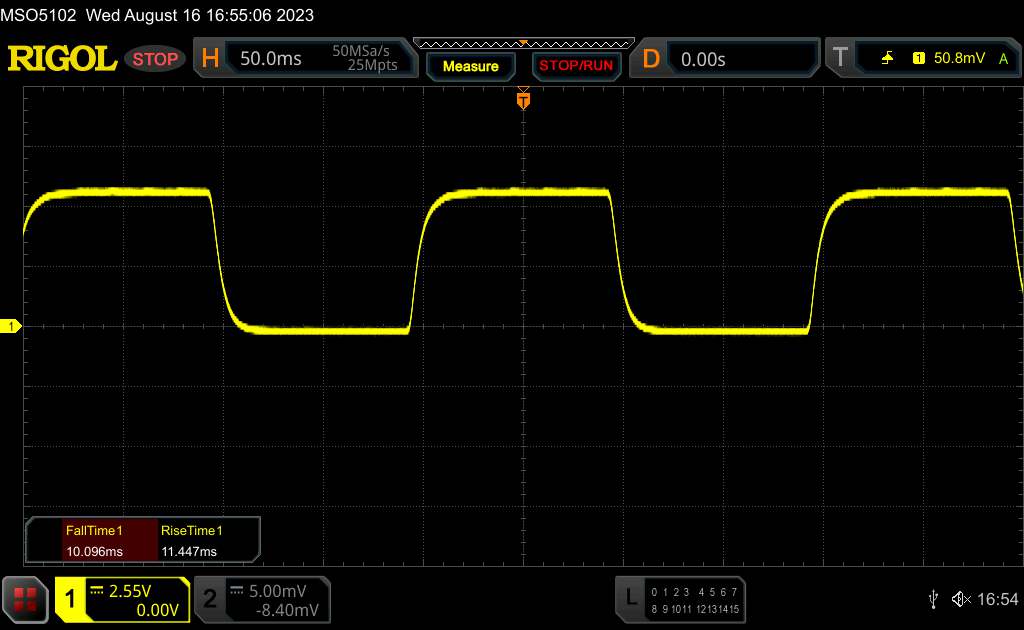Click the 10.096ms fall time value

coord(94,552)
